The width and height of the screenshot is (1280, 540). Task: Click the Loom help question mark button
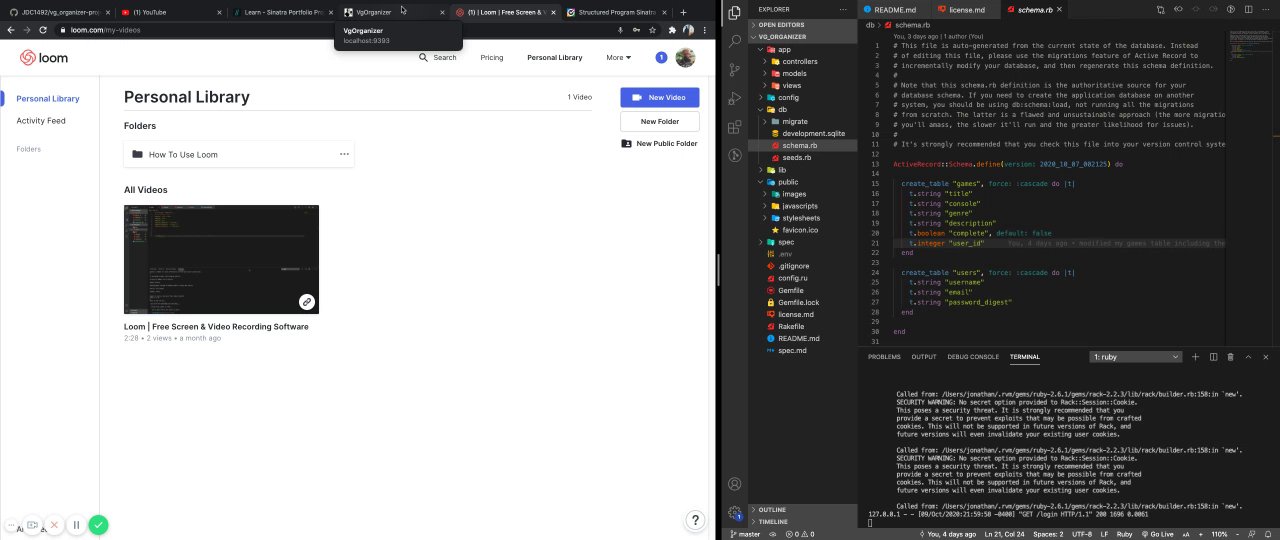pos(696,520)
